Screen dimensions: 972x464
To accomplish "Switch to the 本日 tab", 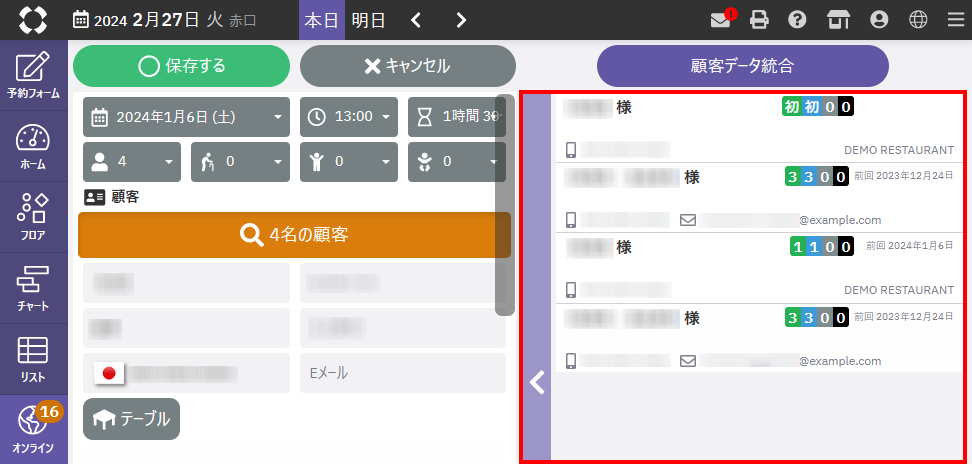I will [321, 20].
